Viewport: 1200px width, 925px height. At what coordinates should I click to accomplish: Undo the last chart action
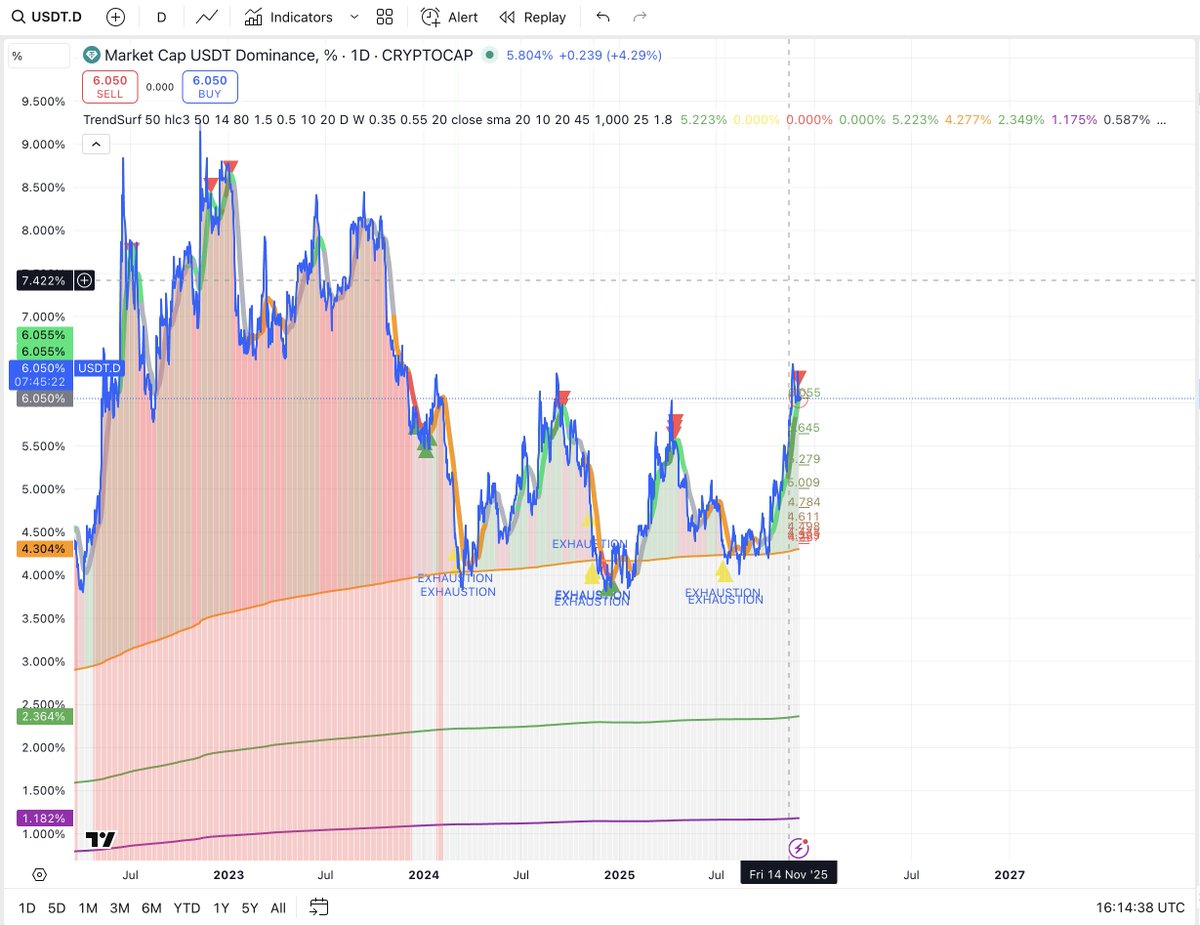click(602, 17)
